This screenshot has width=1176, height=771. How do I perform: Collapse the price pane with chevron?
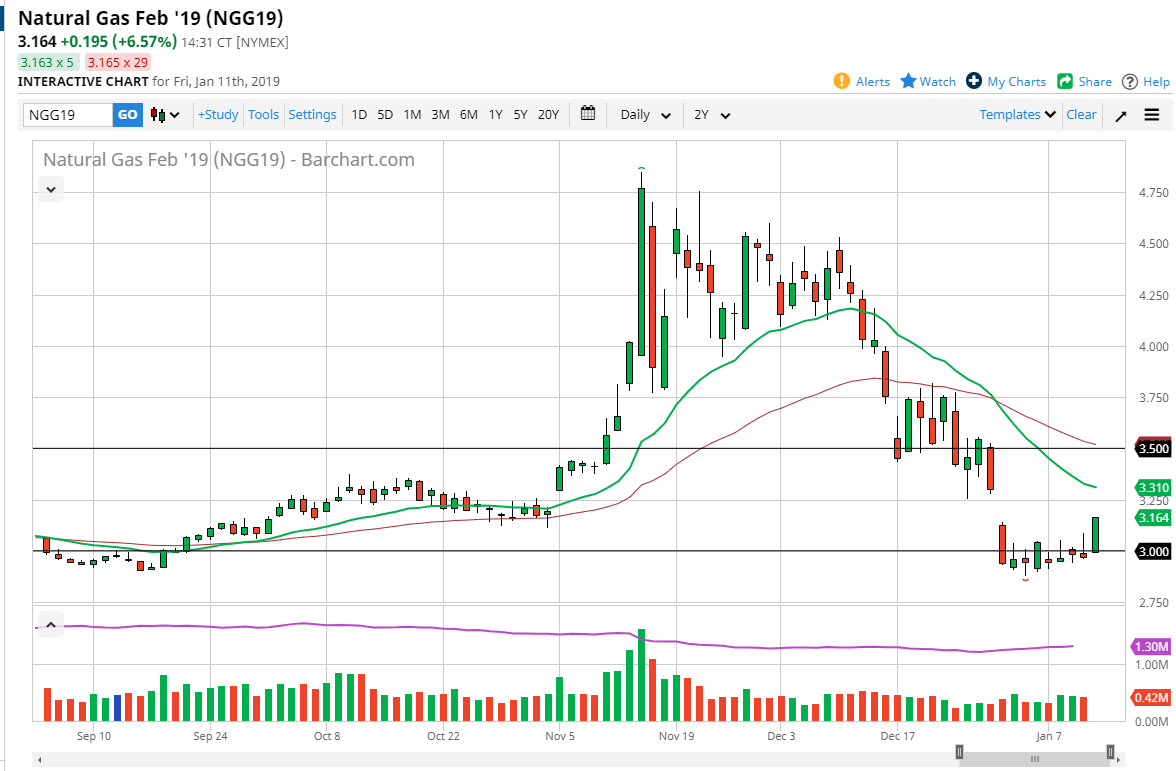click(x=51, y=188)
